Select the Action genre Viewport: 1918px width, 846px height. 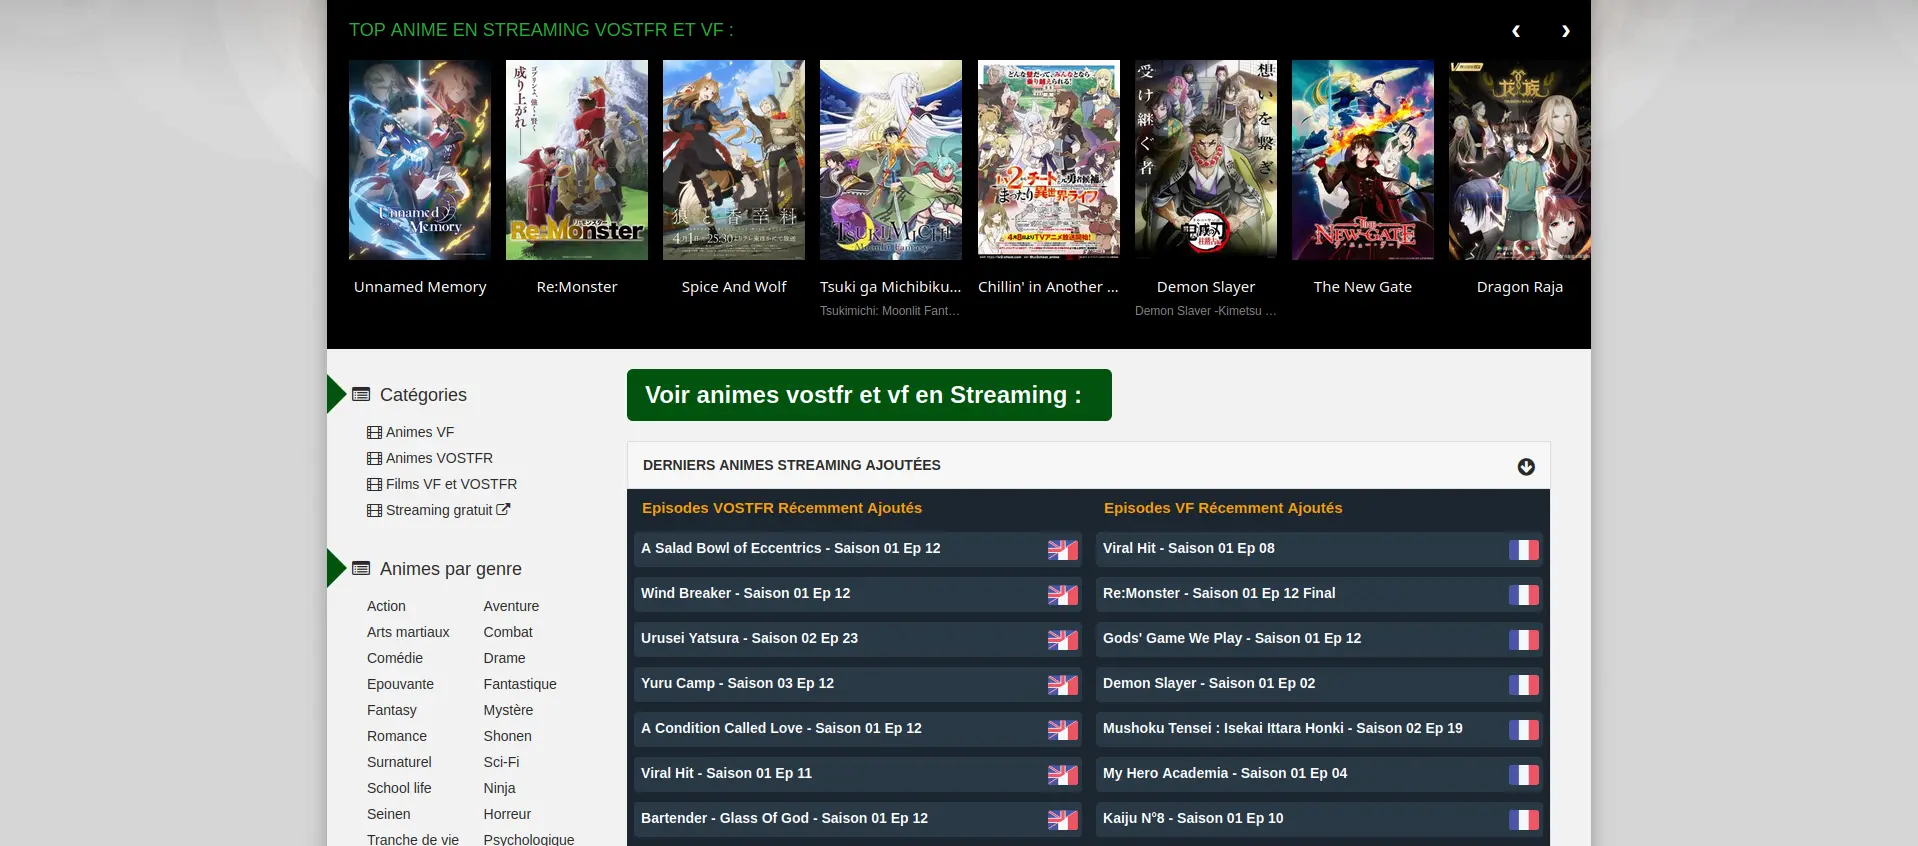coord(386,606)
